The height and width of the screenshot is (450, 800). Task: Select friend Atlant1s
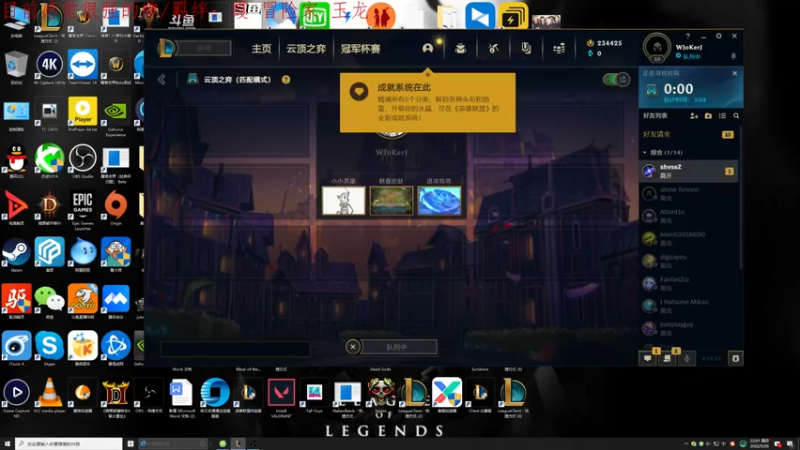pyautogui.click(x=688, y=216)
